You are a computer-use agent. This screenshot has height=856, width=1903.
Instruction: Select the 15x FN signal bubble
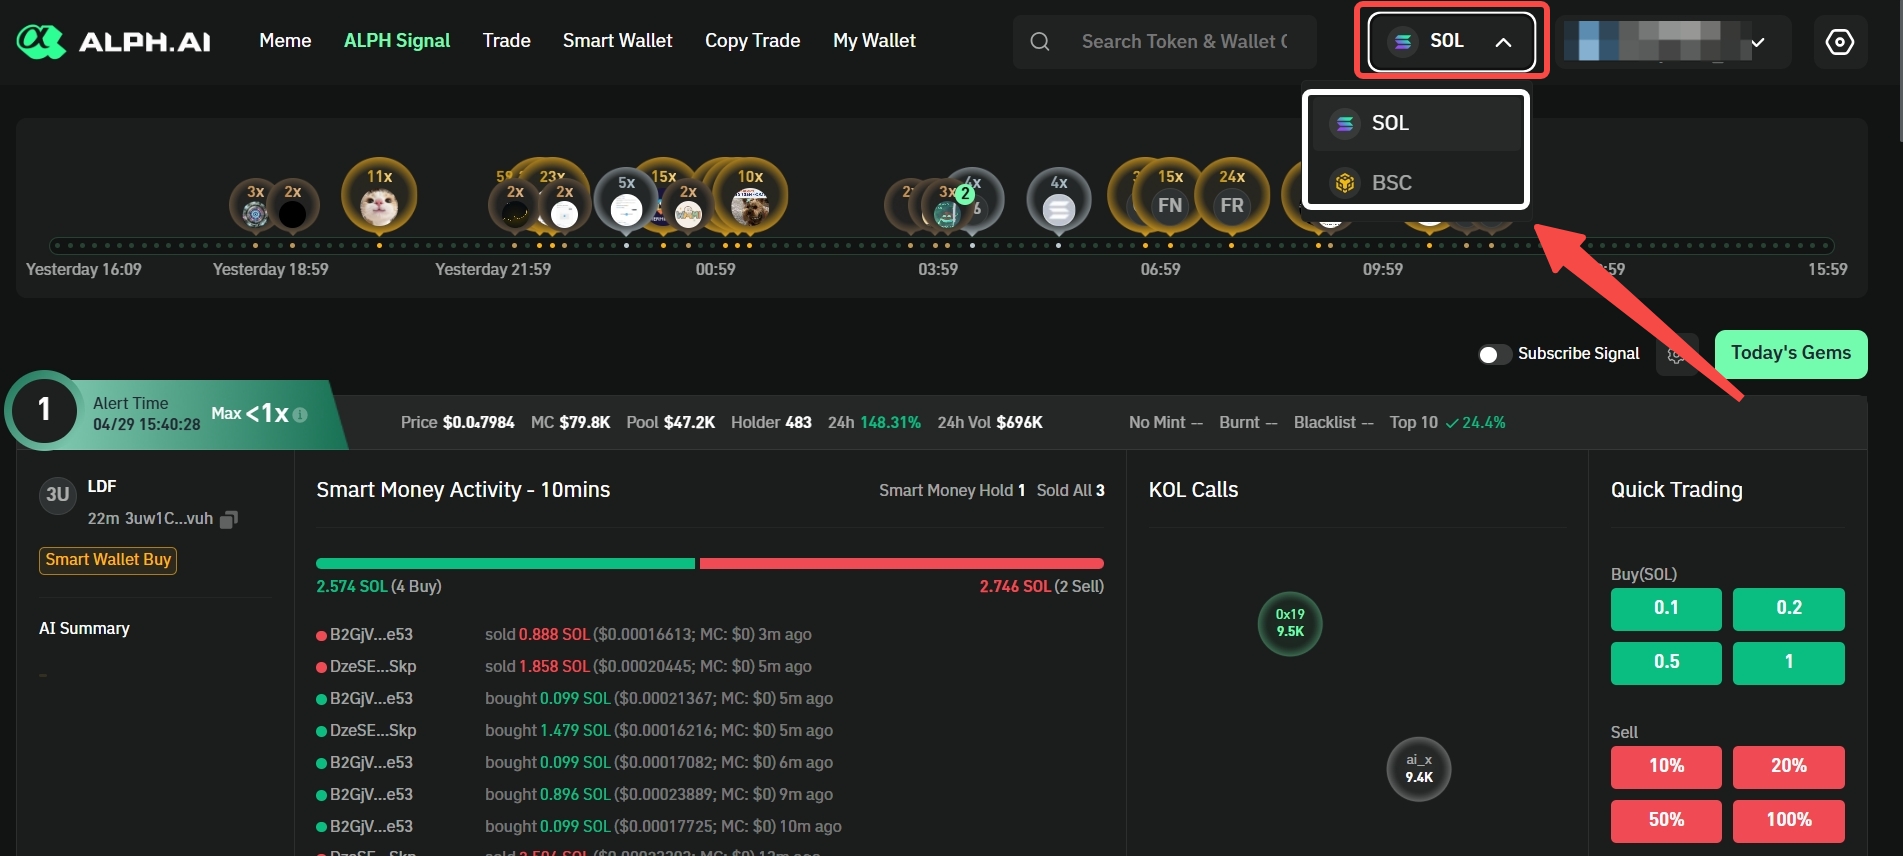pos(1170,196)
